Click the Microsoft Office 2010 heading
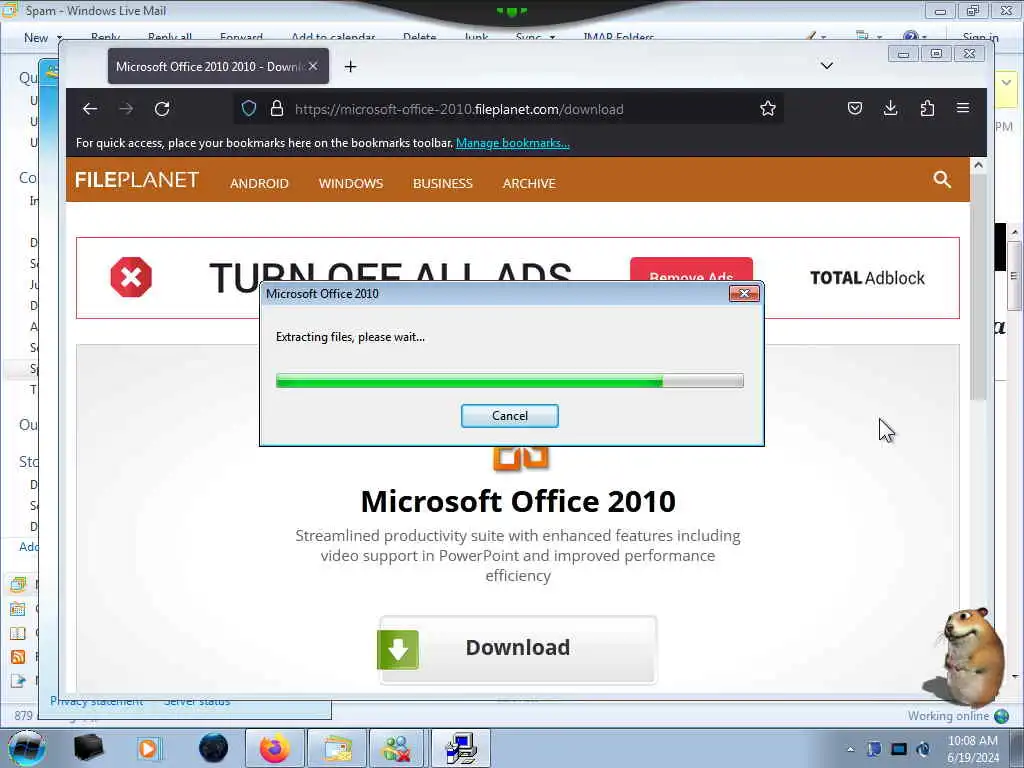 tap(518, 502)
